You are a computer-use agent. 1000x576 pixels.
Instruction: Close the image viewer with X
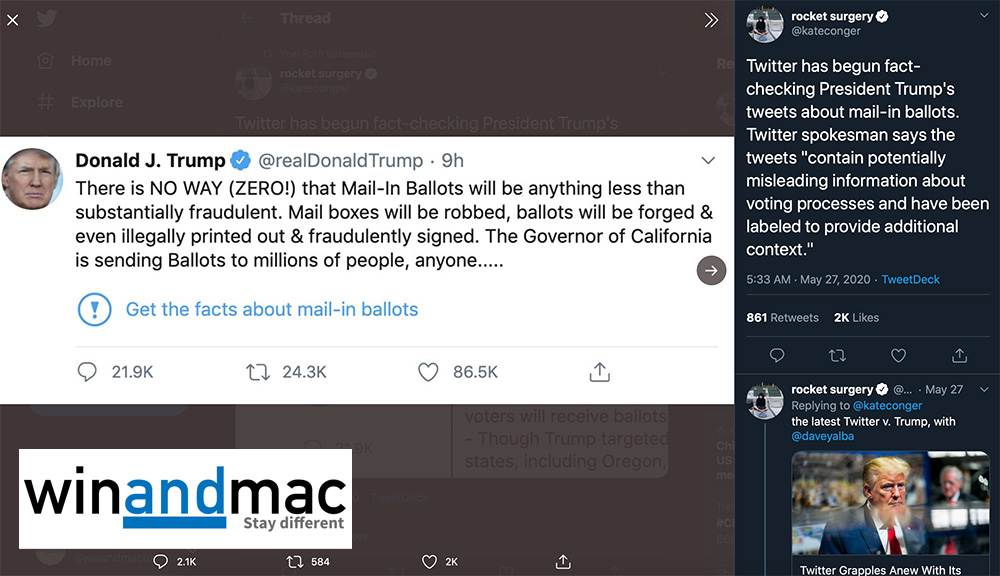13,20
